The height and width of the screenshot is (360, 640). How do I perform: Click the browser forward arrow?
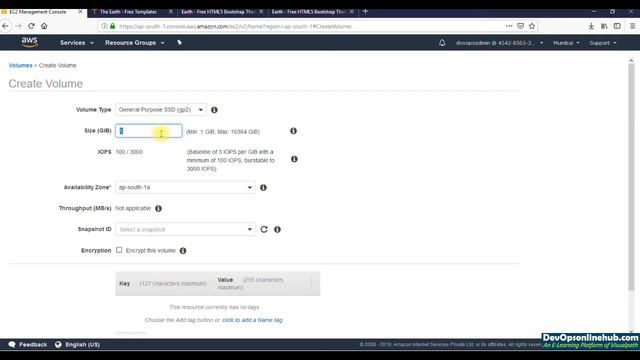pos(18,26)
